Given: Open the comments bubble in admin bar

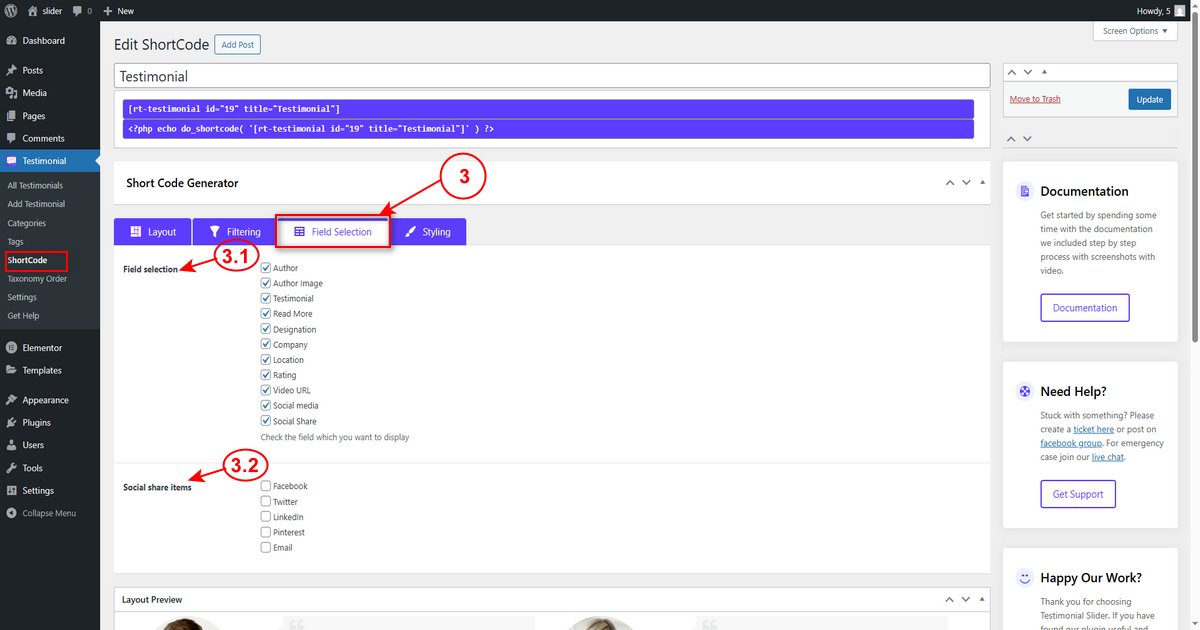Looking at the screenshot, I should point(77,11).
